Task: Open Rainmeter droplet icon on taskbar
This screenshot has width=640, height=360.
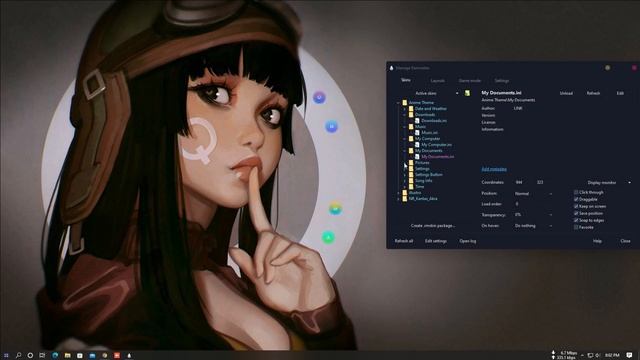Action: pyautogui.click(x=129, y=356)
